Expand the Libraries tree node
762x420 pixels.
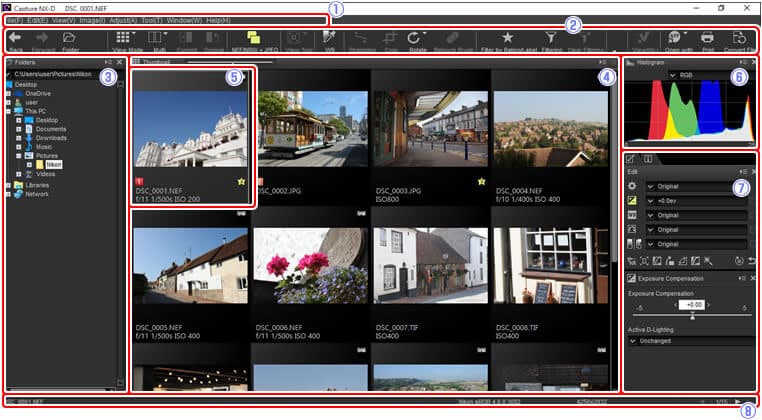point(8,185)
